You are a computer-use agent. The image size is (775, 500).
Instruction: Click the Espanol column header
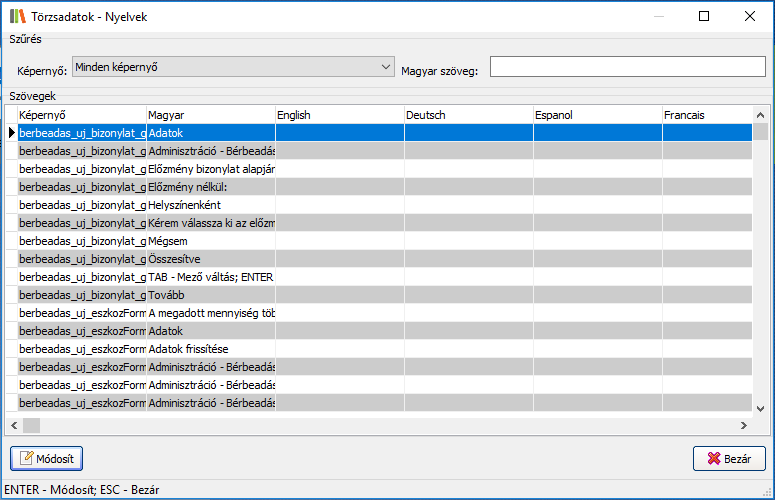[597, 115]
